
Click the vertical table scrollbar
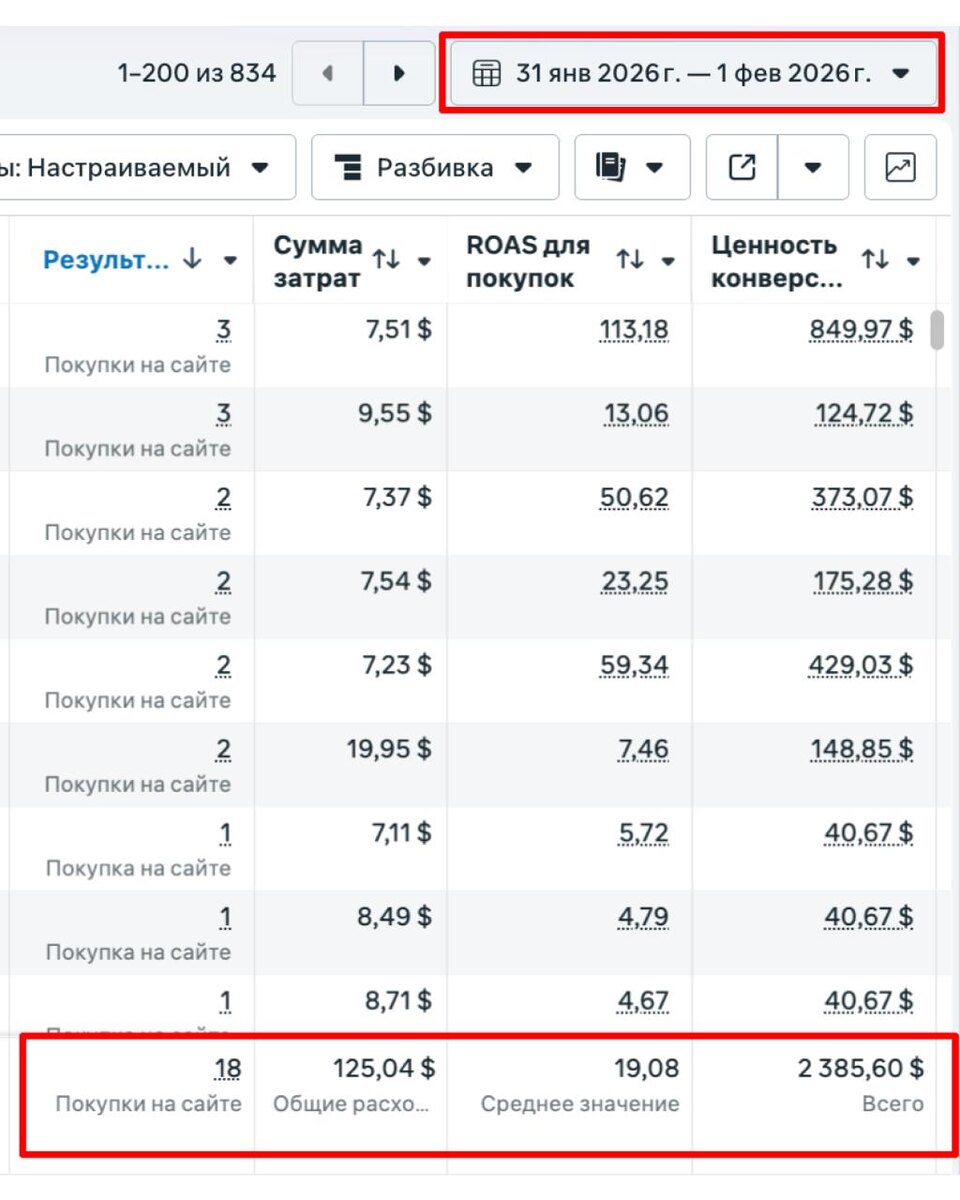(937, 330)
